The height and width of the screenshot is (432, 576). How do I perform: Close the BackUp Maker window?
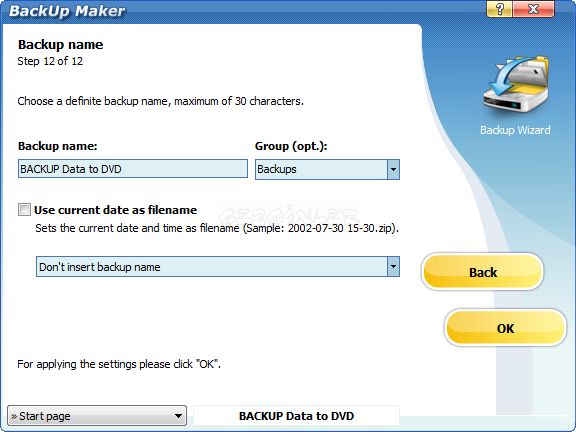(533, 9)
